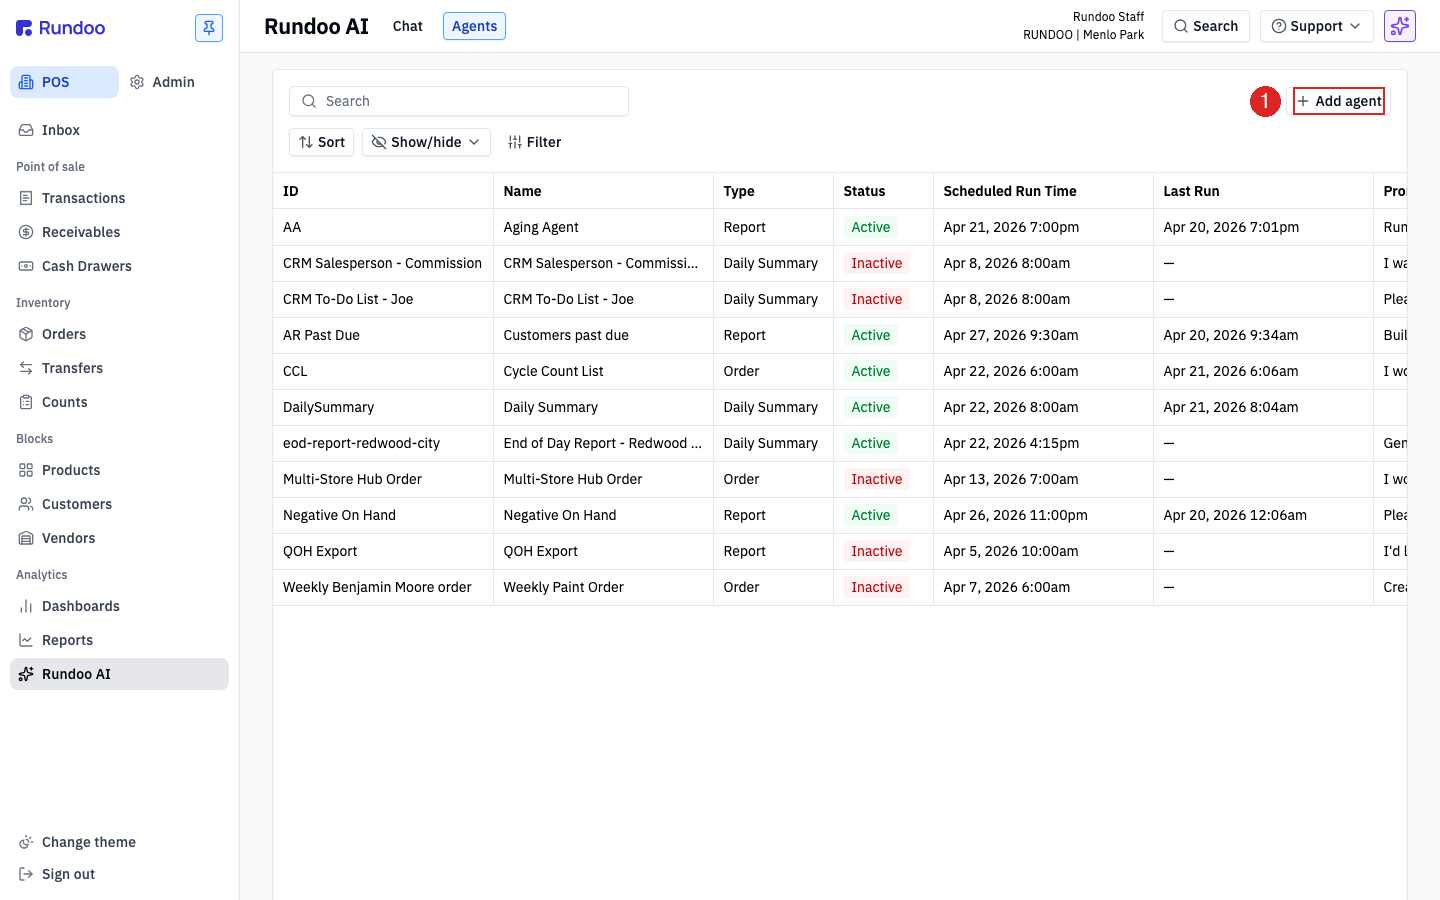1440x900 pixels.
Task: Open Dashboards analytics
Action: pyautogui.click(x=120, y=606)
